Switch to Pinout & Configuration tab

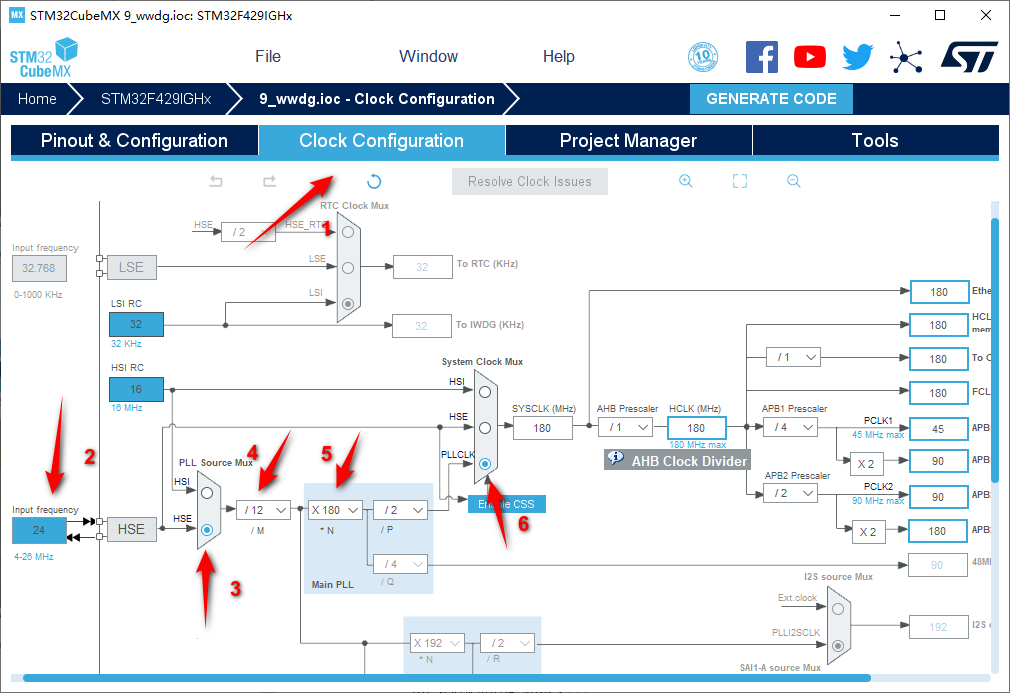click(x=134, y=141)
